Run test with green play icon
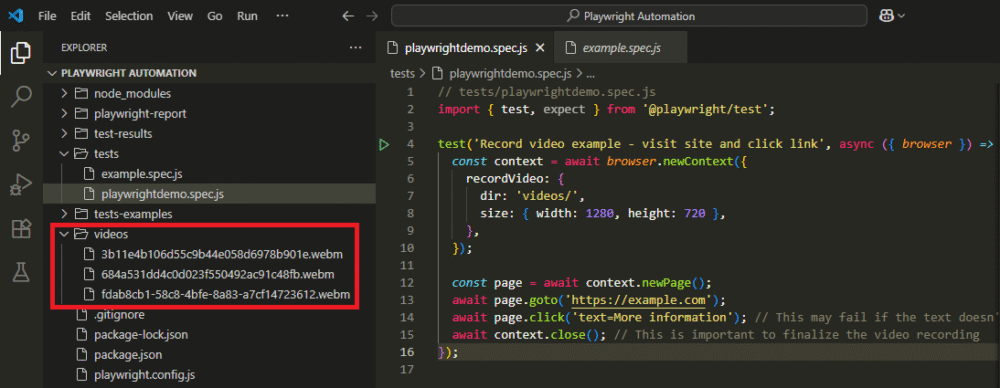 pyautogui.click(x=383, y=145)
